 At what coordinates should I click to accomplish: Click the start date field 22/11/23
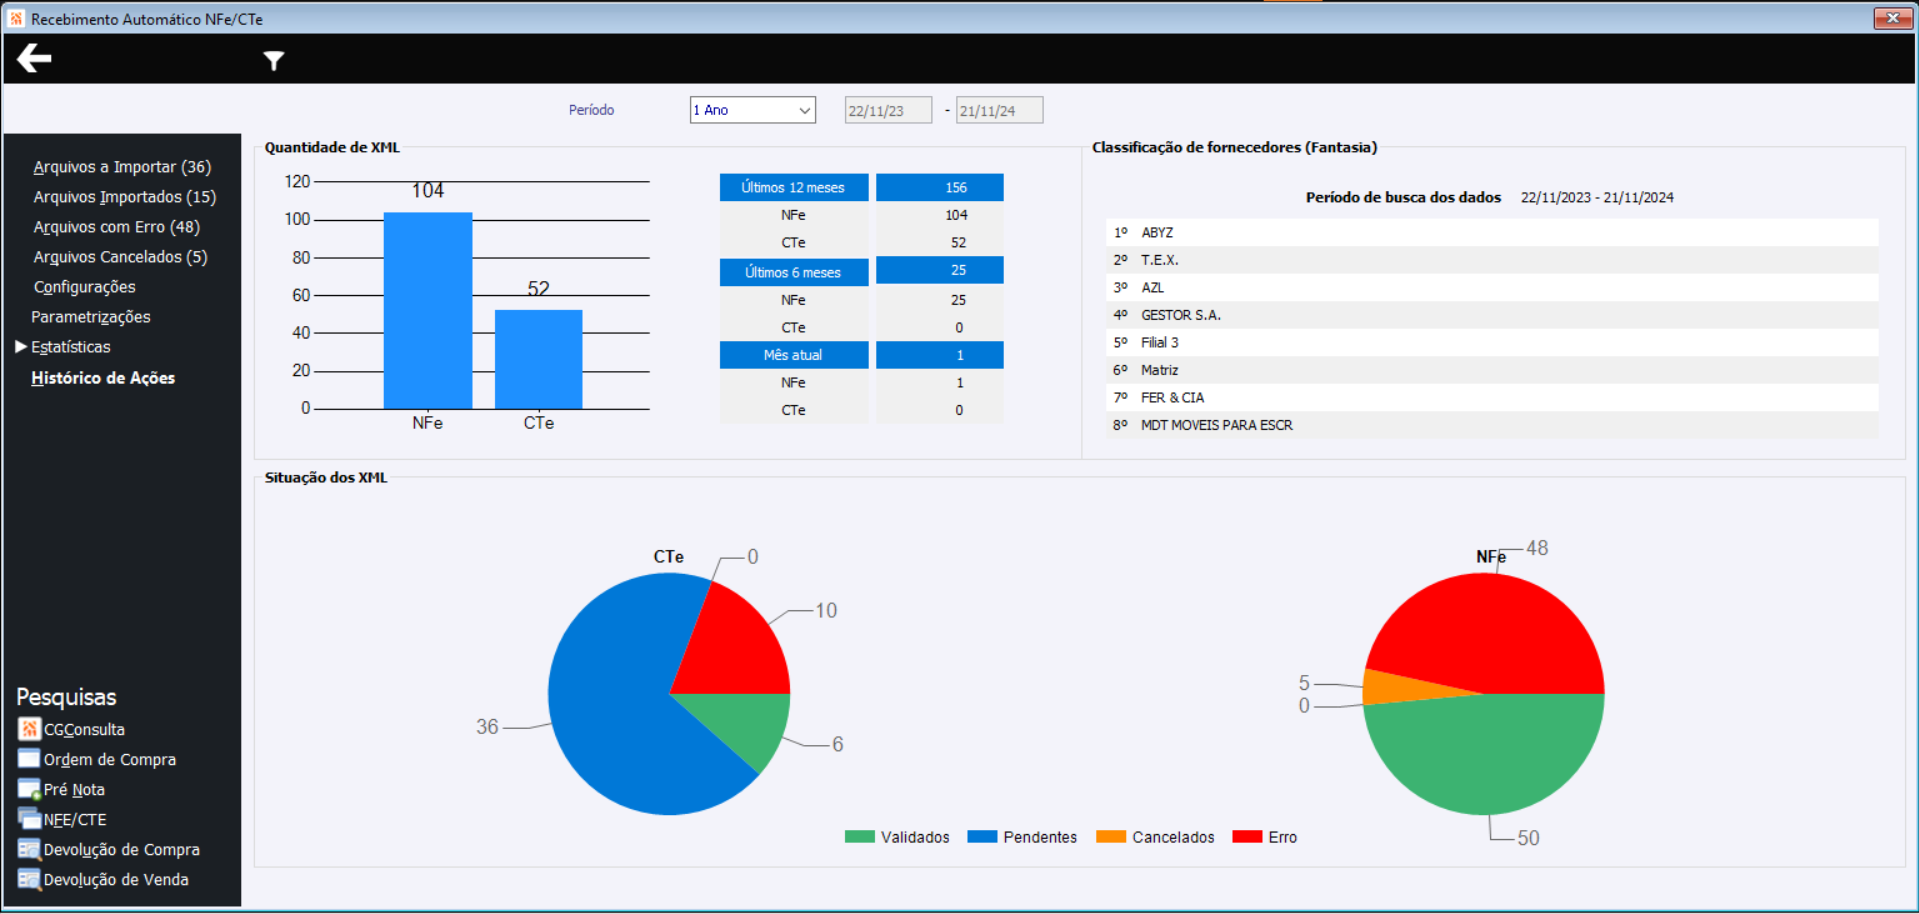click(x=888, y=110)
